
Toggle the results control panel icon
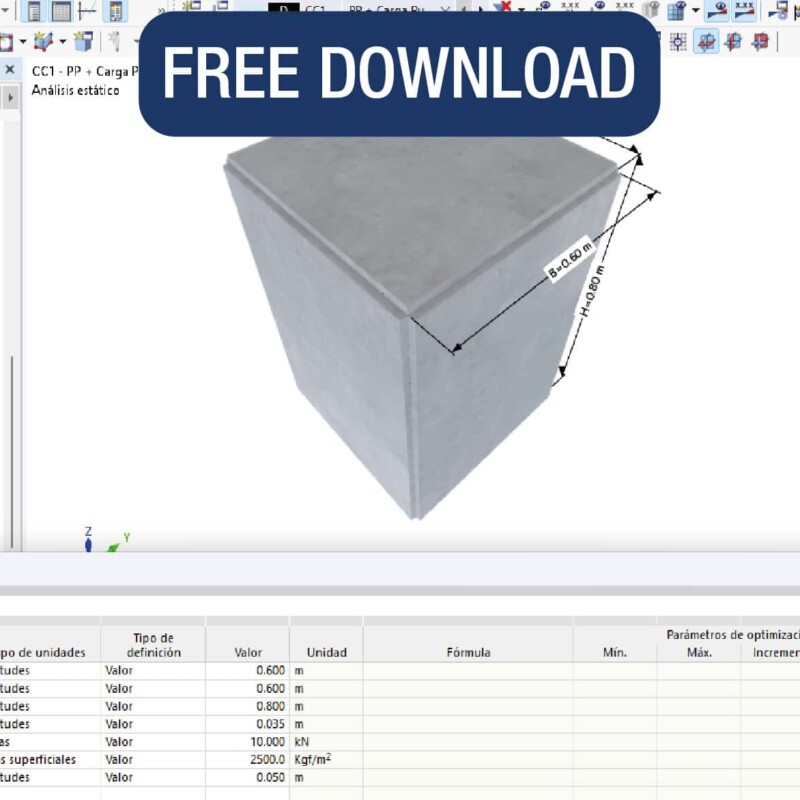[116, 10]
